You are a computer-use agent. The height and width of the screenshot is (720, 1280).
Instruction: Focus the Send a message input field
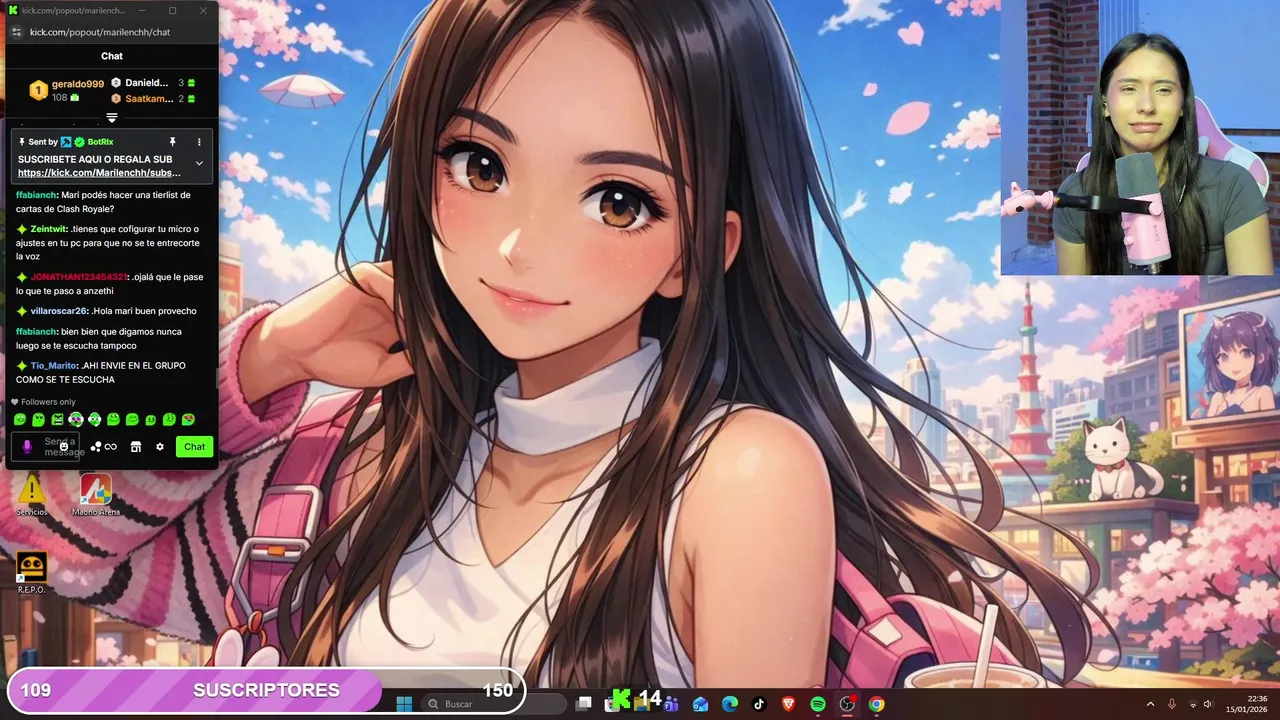(x=46, y=447)
